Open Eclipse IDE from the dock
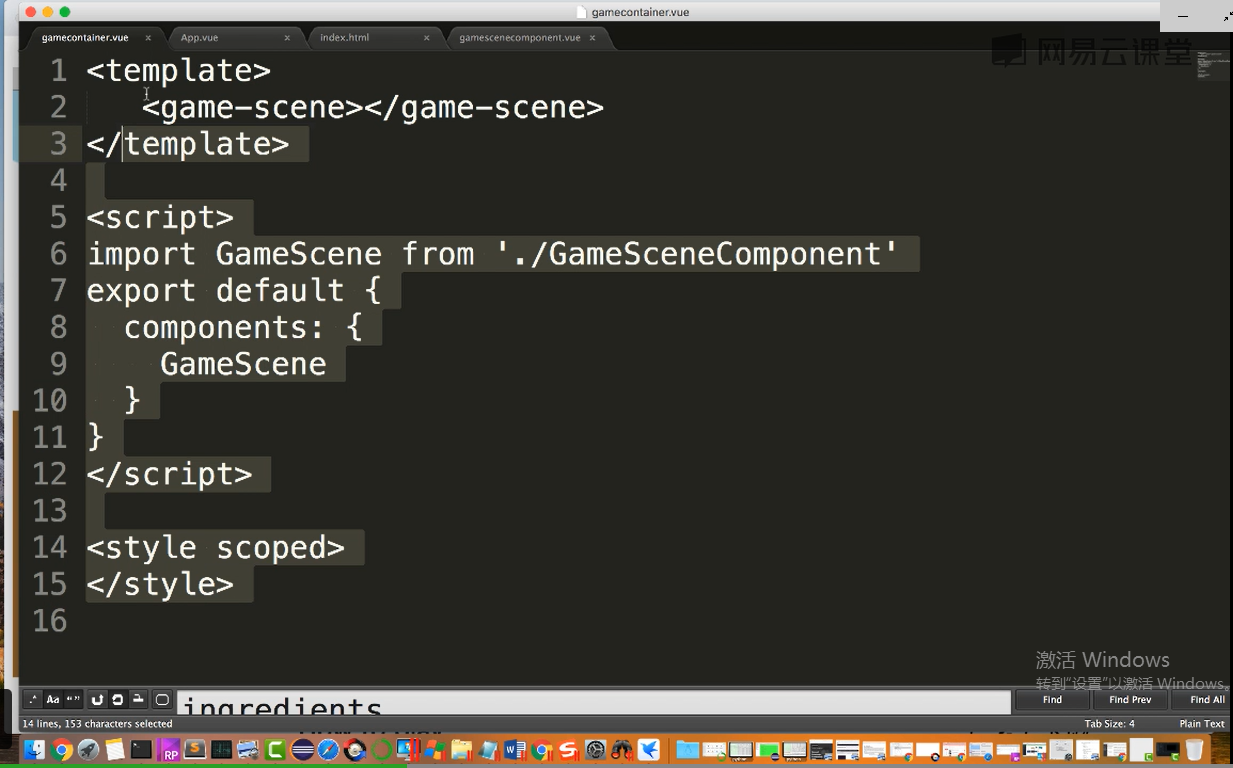The height and width of the screenshot is (768, 1233). coord(303,750)
